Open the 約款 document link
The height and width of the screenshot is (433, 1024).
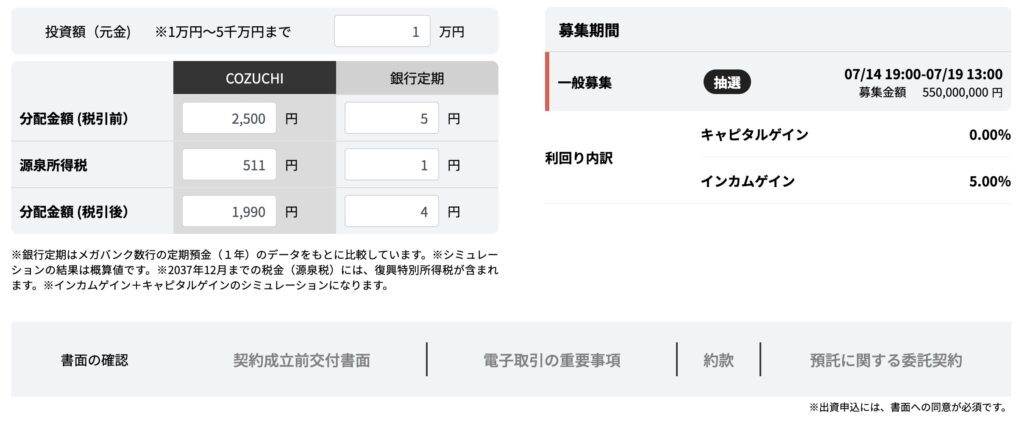coord(718,360)
